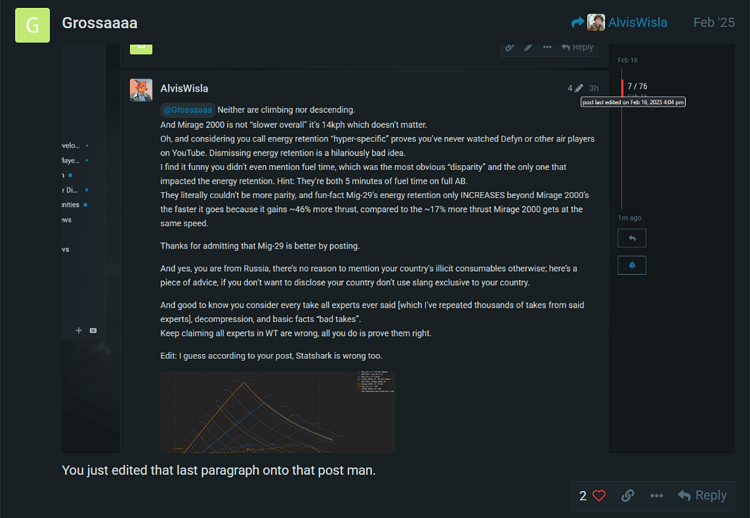Click the sidebar plus icon

click(x=79, y=330)
